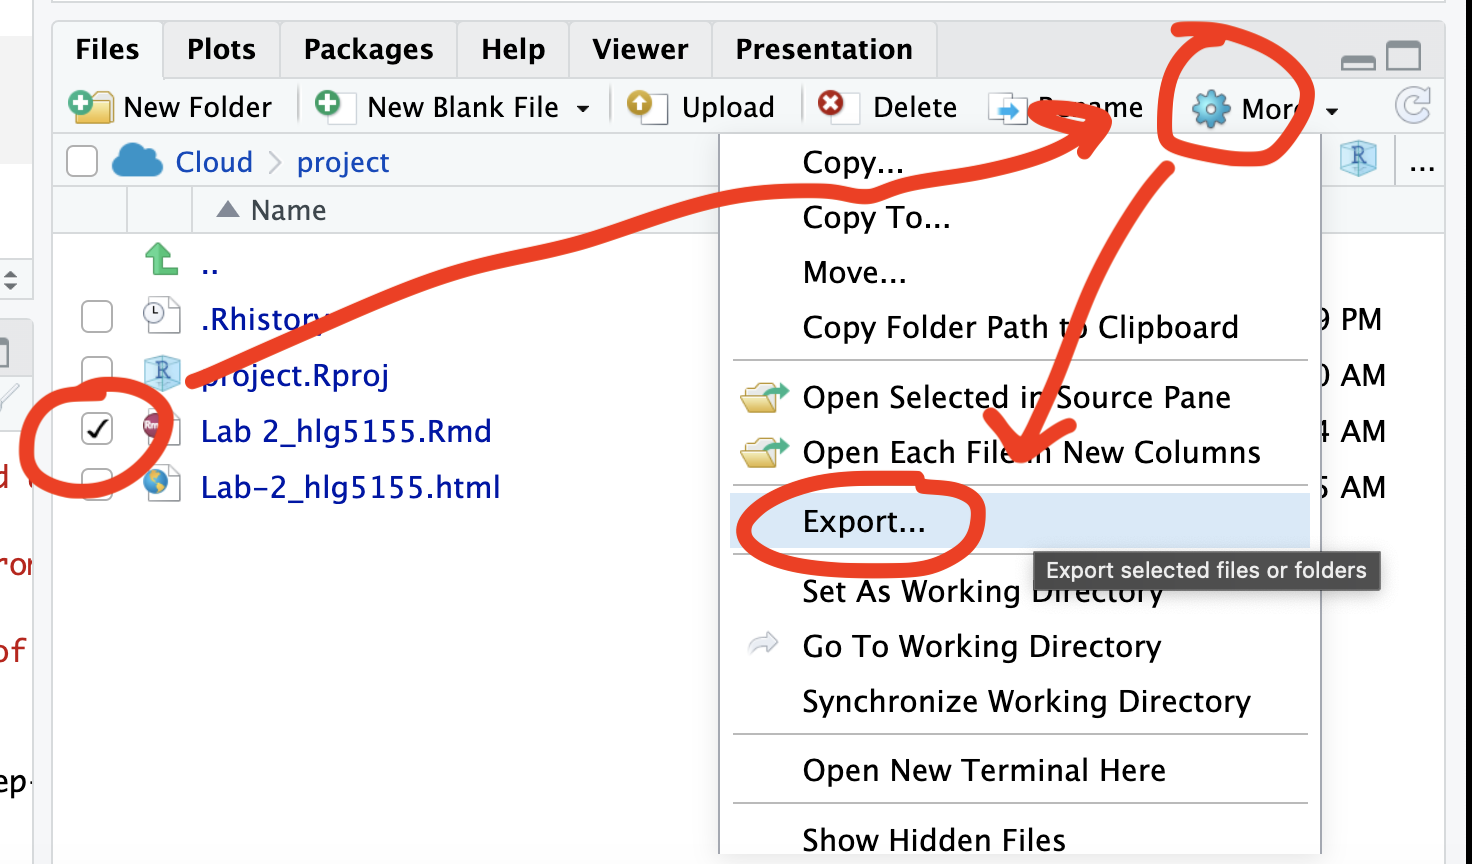
Task: Click the Rename file icon
Action: coord(1006,108)
